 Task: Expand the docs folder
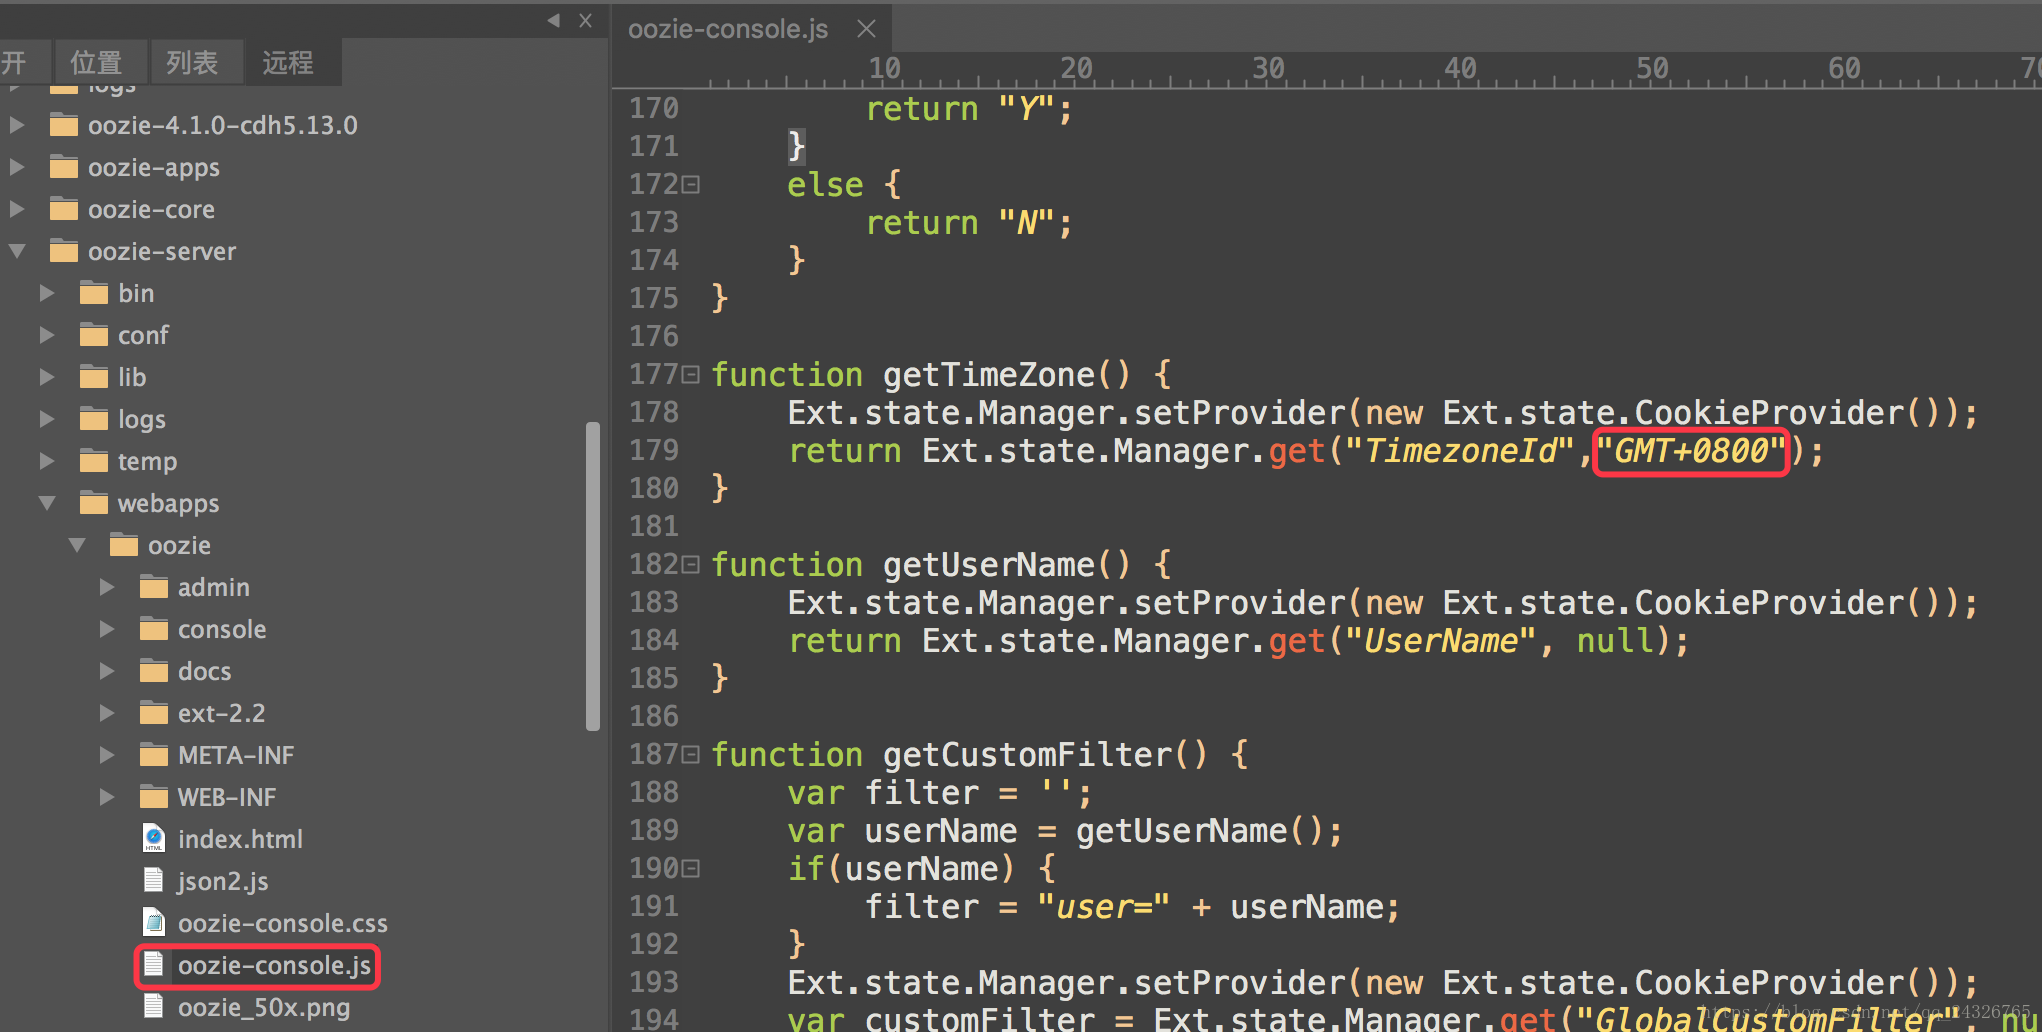pos(107,671)
